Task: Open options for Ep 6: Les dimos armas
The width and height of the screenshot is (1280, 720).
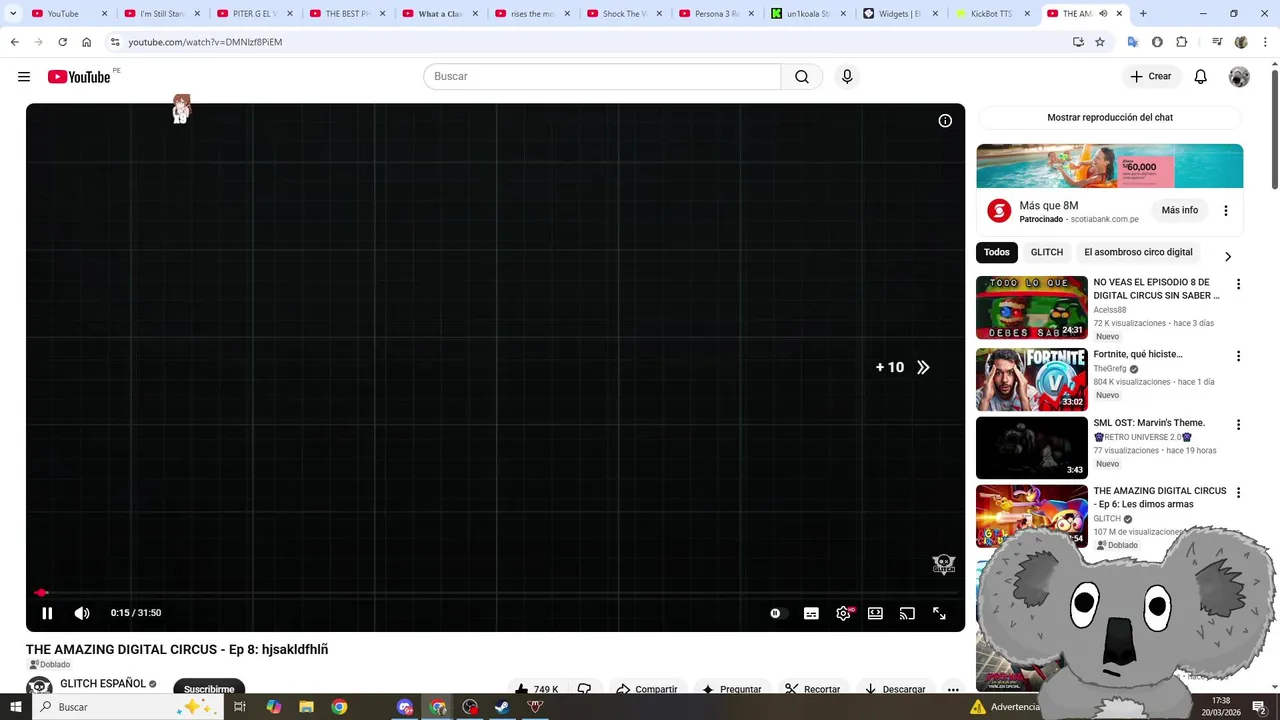Action: 1238,493
